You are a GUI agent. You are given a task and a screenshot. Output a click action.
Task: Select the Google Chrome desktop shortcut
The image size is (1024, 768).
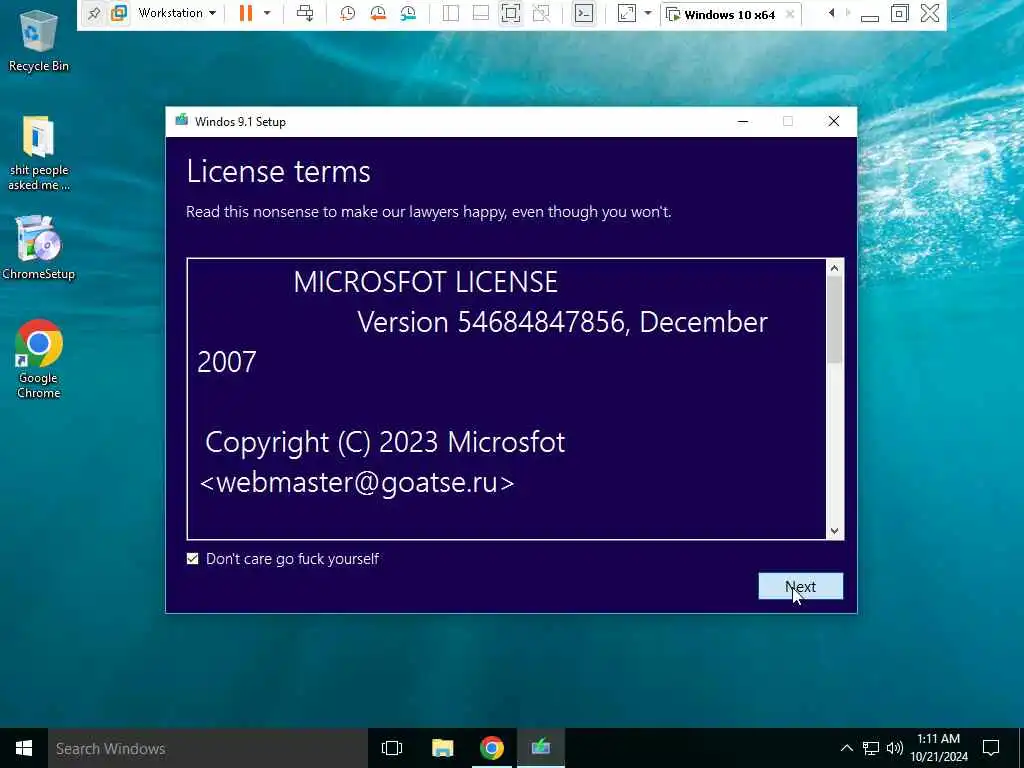coord(39,359)
